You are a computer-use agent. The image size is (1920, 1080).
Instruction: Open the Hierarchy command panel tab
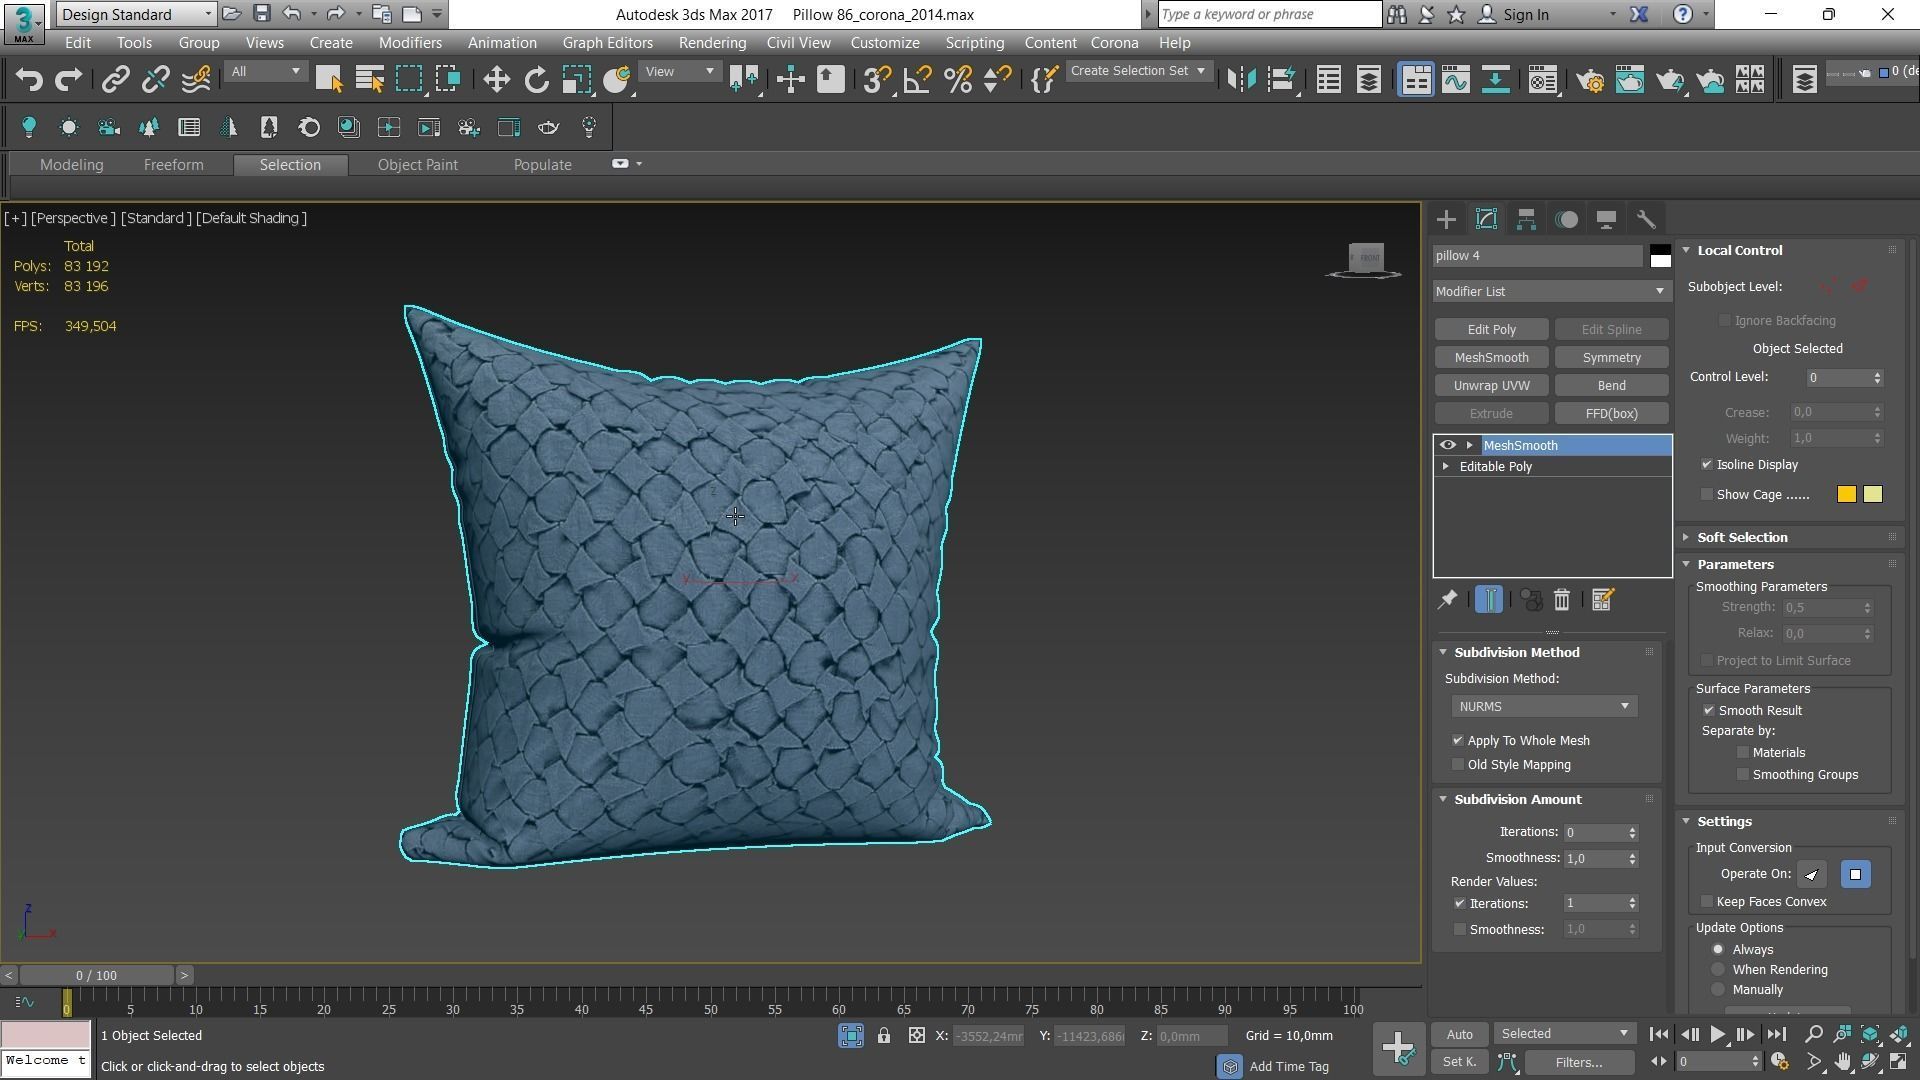(x=1526, y=220)
